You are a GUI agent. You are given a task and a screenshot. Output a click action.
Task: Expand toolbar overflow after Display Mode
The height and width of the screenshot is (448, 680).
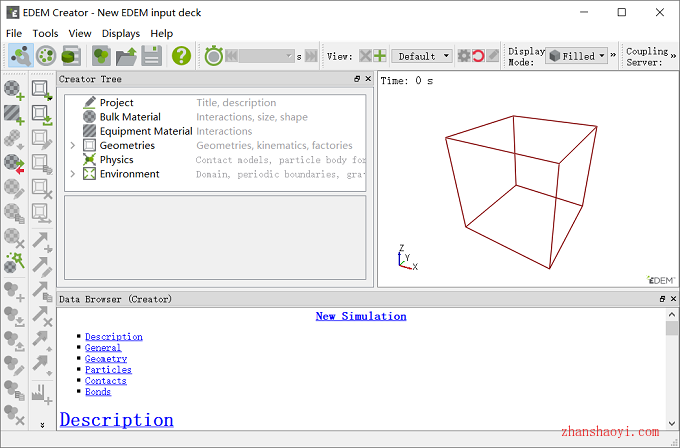[613, 56]
